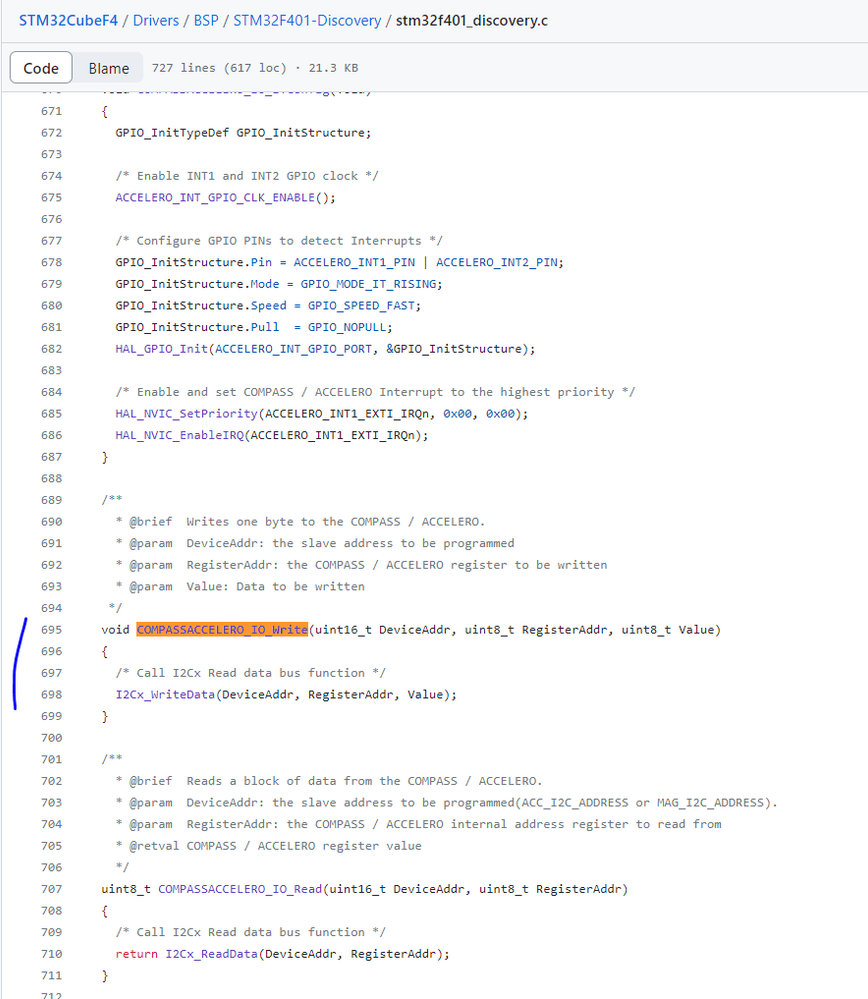Click the I2Cx_WriteData call on line 698
868x999 pixels.
165,694
